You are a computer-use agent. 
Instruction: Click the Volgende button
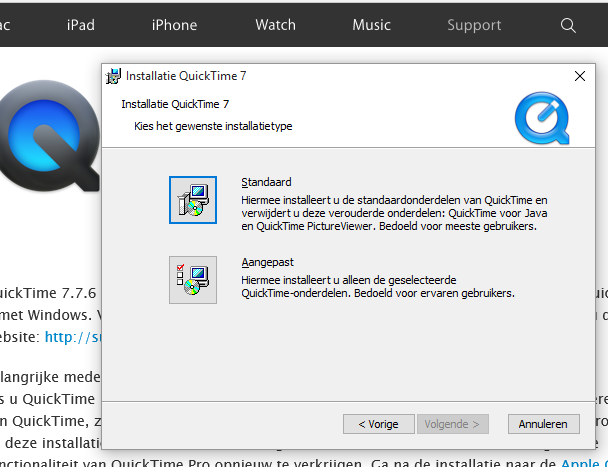point(453,424)
